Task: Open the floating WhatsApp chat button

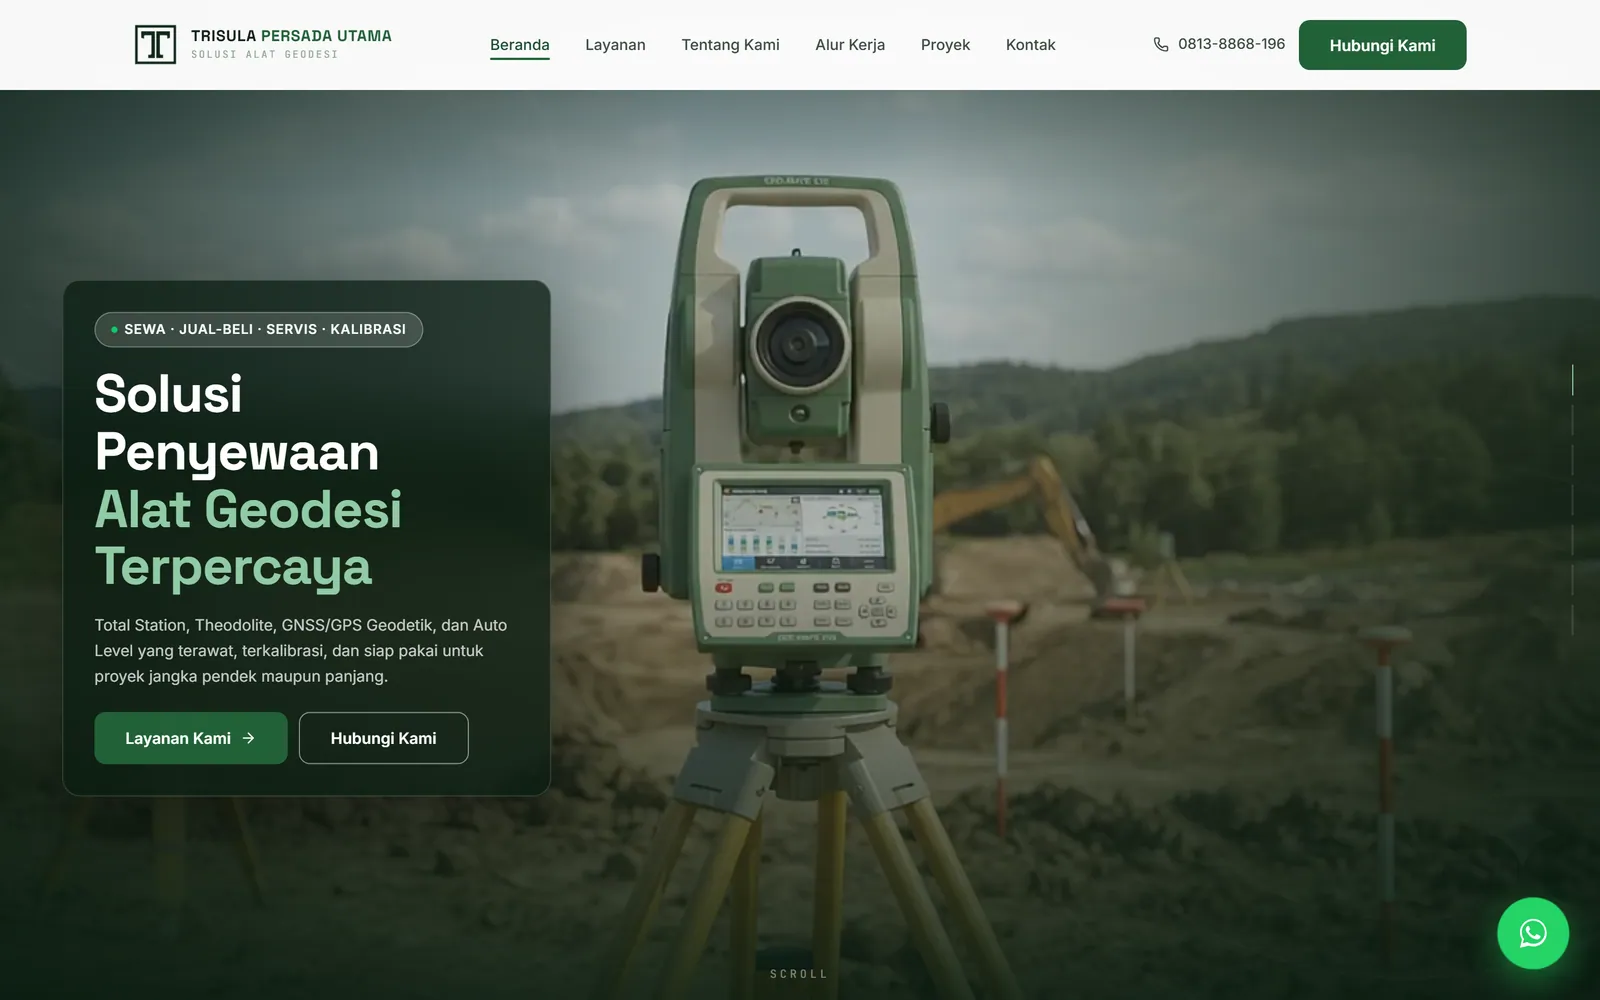Action: click(1532, 933)
